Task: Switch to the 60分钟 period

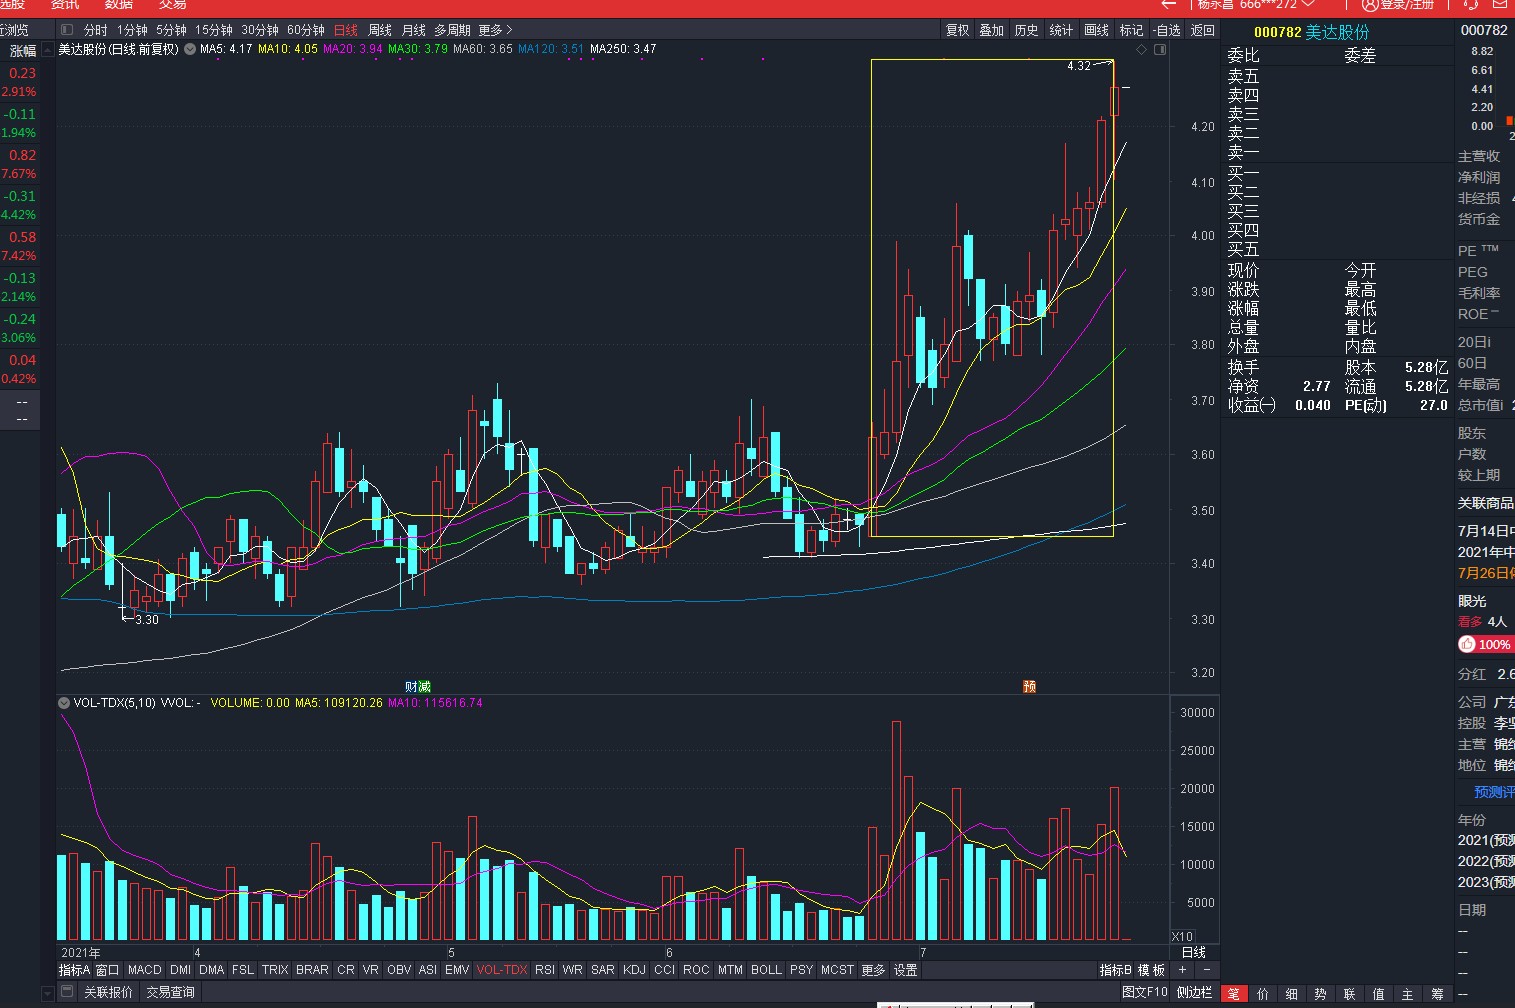Action: [305, 30]
